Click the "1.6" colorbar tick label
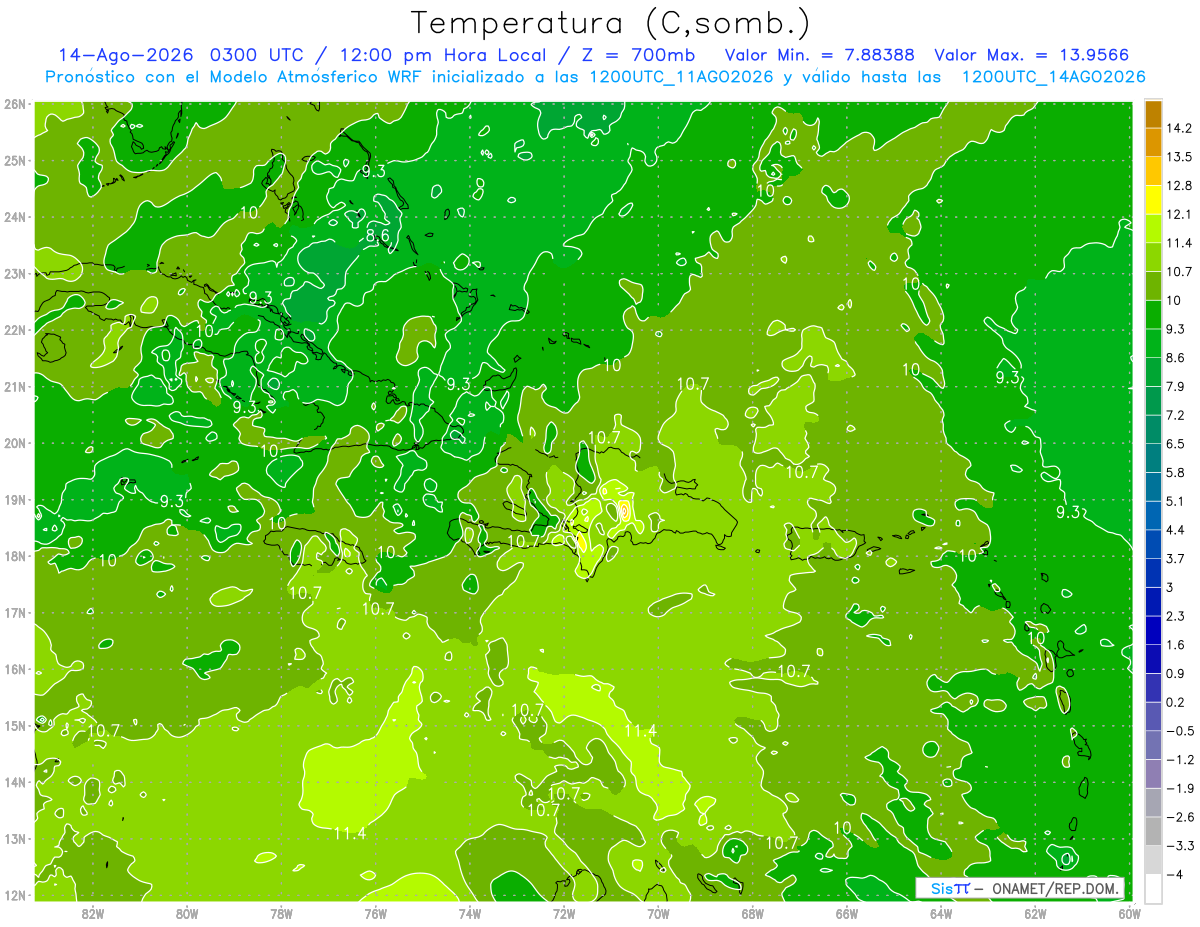 [x=1176, y=645]
